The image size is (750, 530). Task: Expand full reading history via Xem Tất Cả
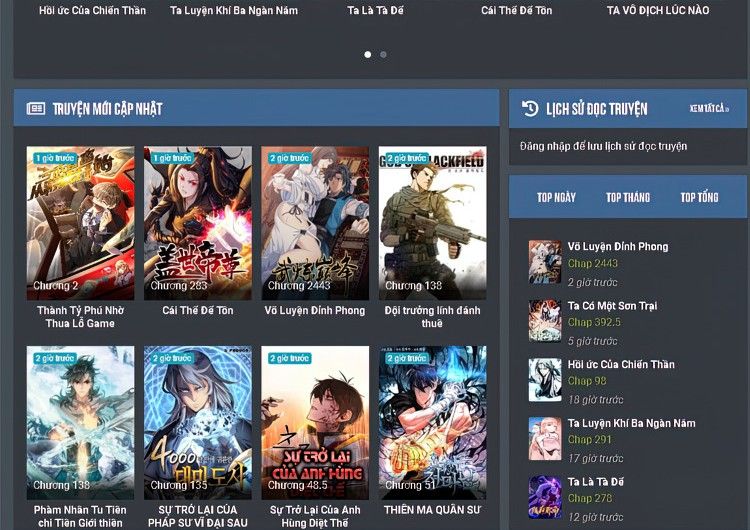(x=709, y=109)
